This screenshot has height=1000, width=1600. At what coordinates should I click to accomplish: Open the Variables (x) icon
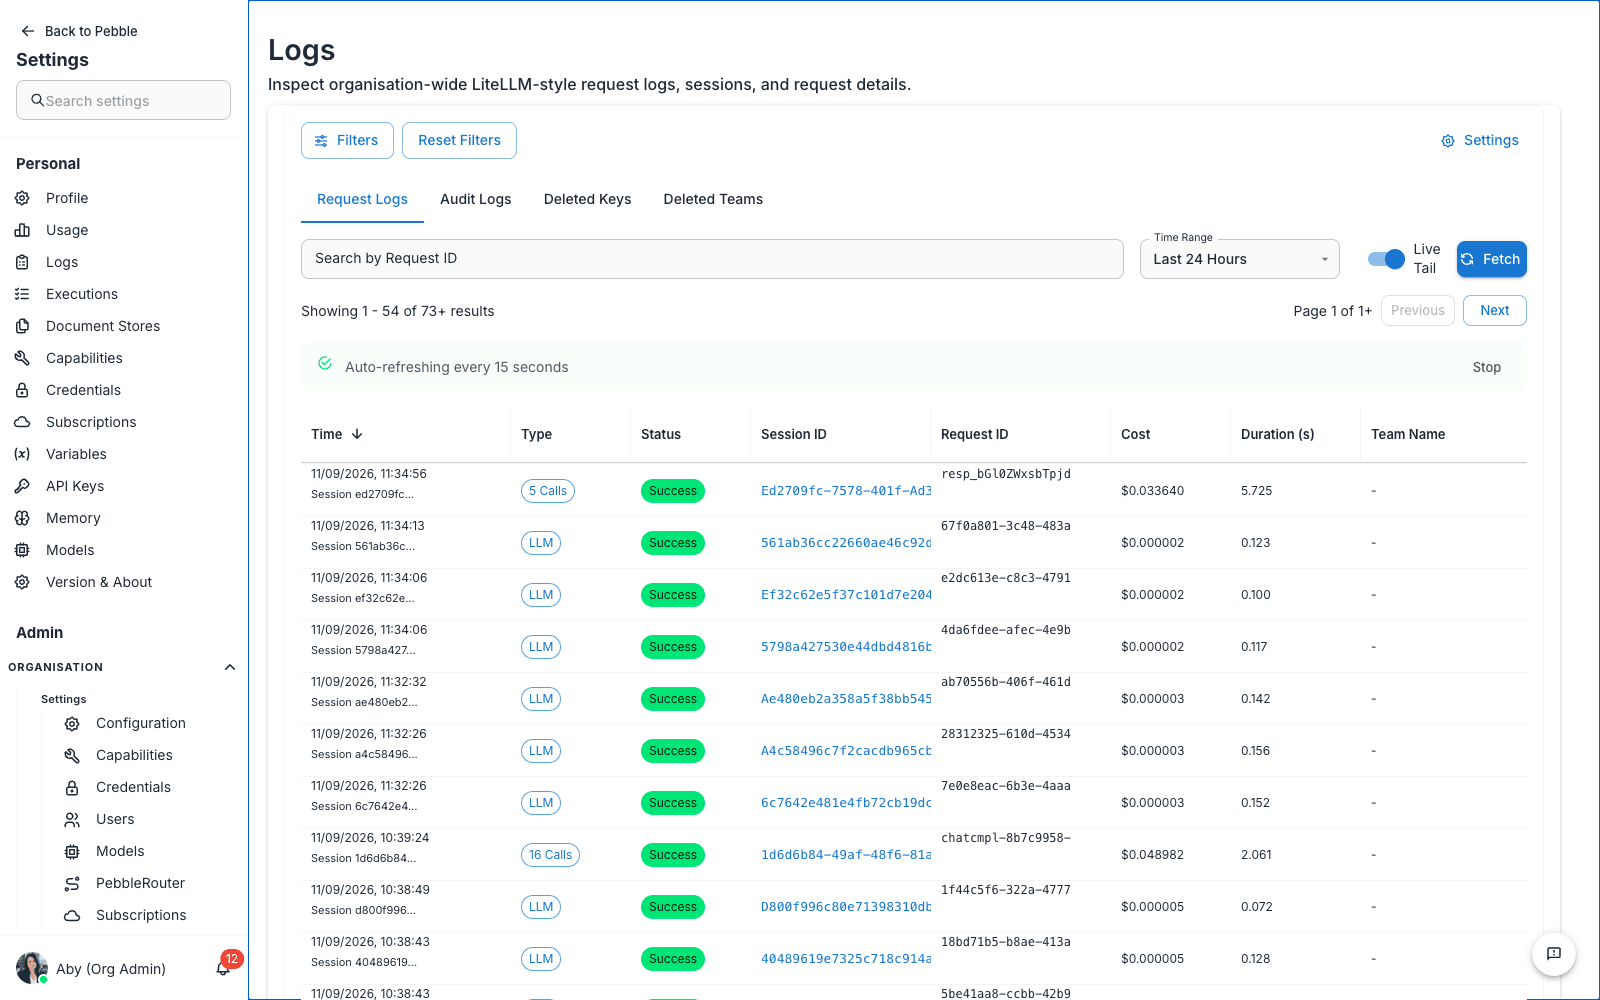22,454
